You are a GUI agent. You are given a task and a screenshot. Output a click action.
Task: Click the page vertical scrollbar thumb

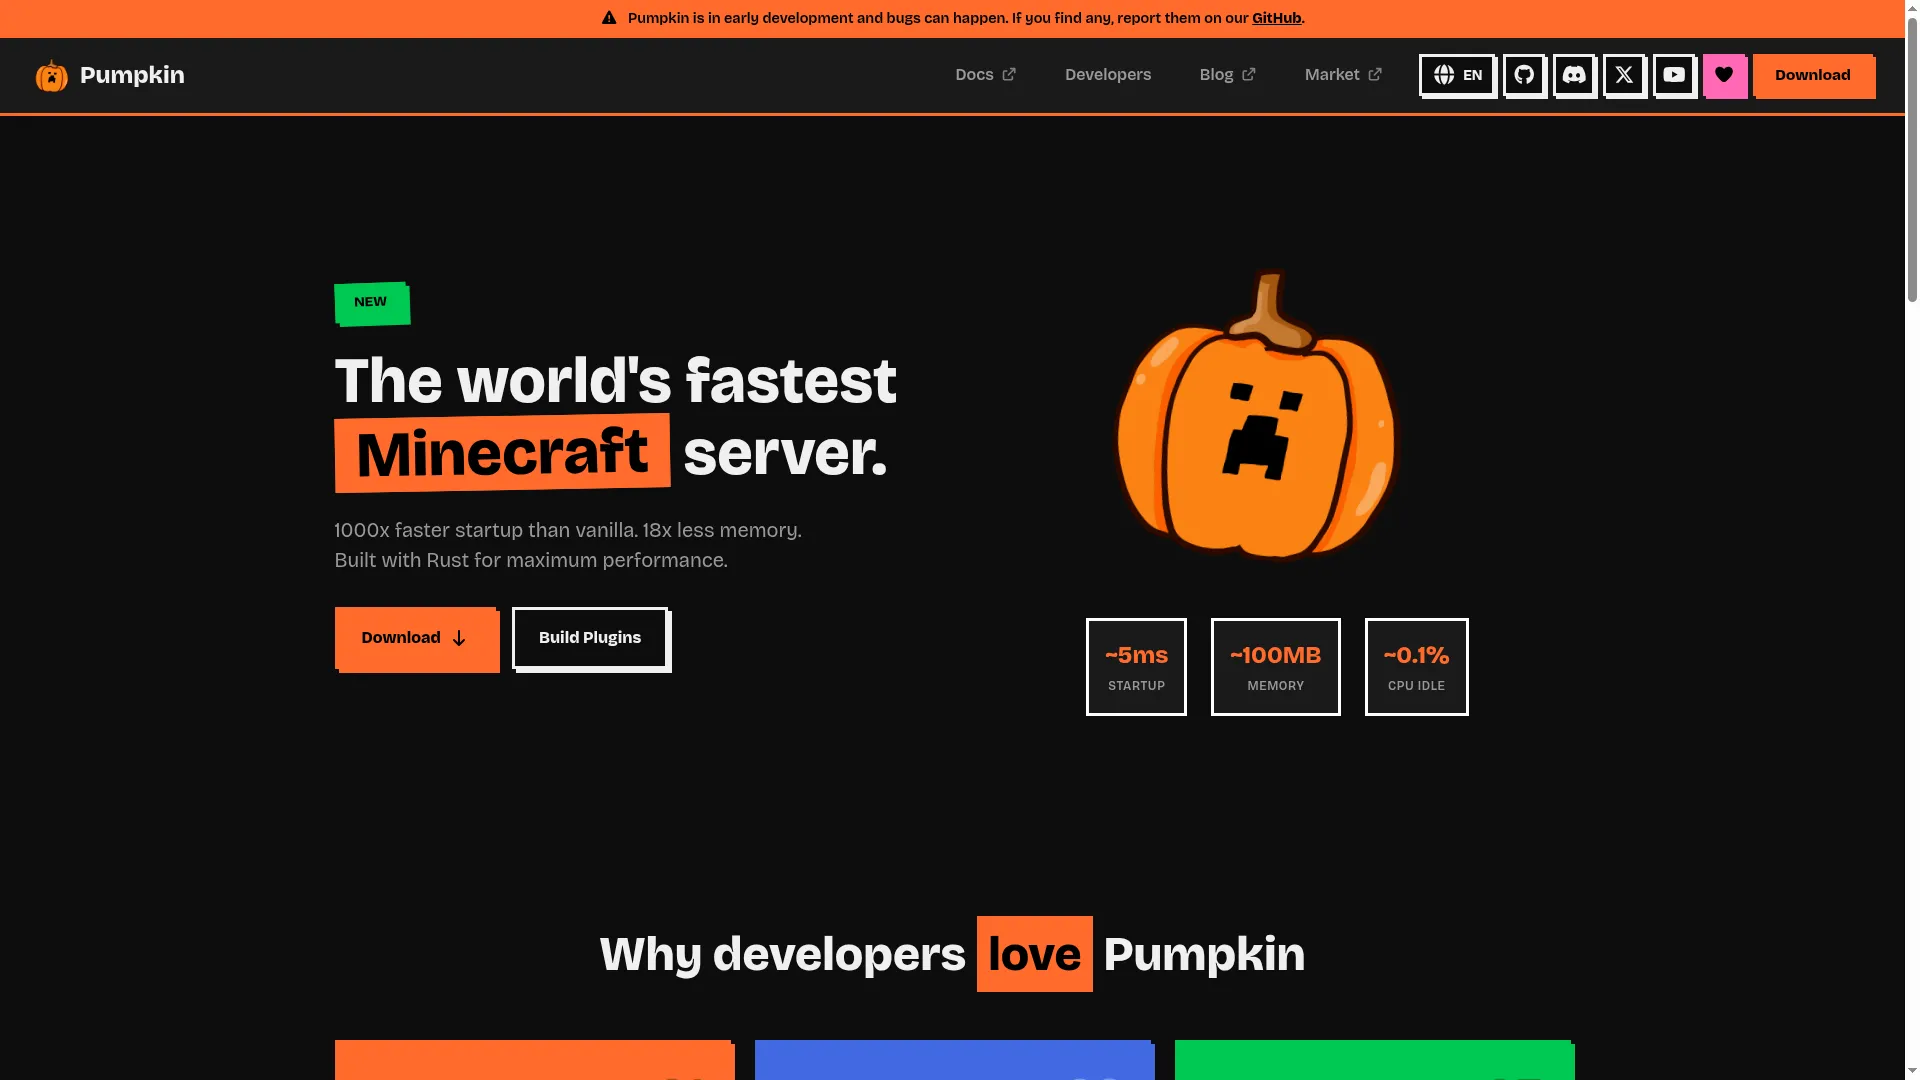[1912, 160]
